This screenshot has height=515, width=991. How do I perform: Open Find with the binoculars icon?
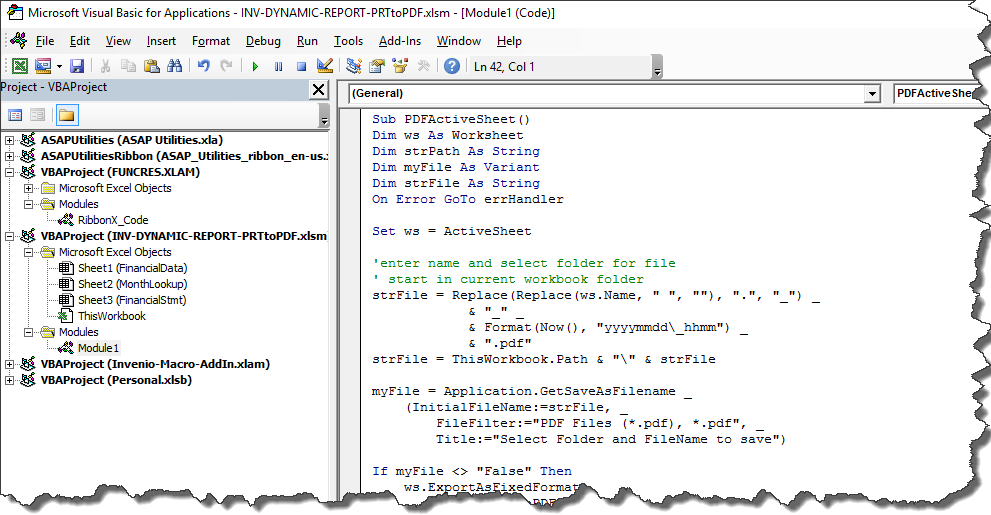[174, 66]
